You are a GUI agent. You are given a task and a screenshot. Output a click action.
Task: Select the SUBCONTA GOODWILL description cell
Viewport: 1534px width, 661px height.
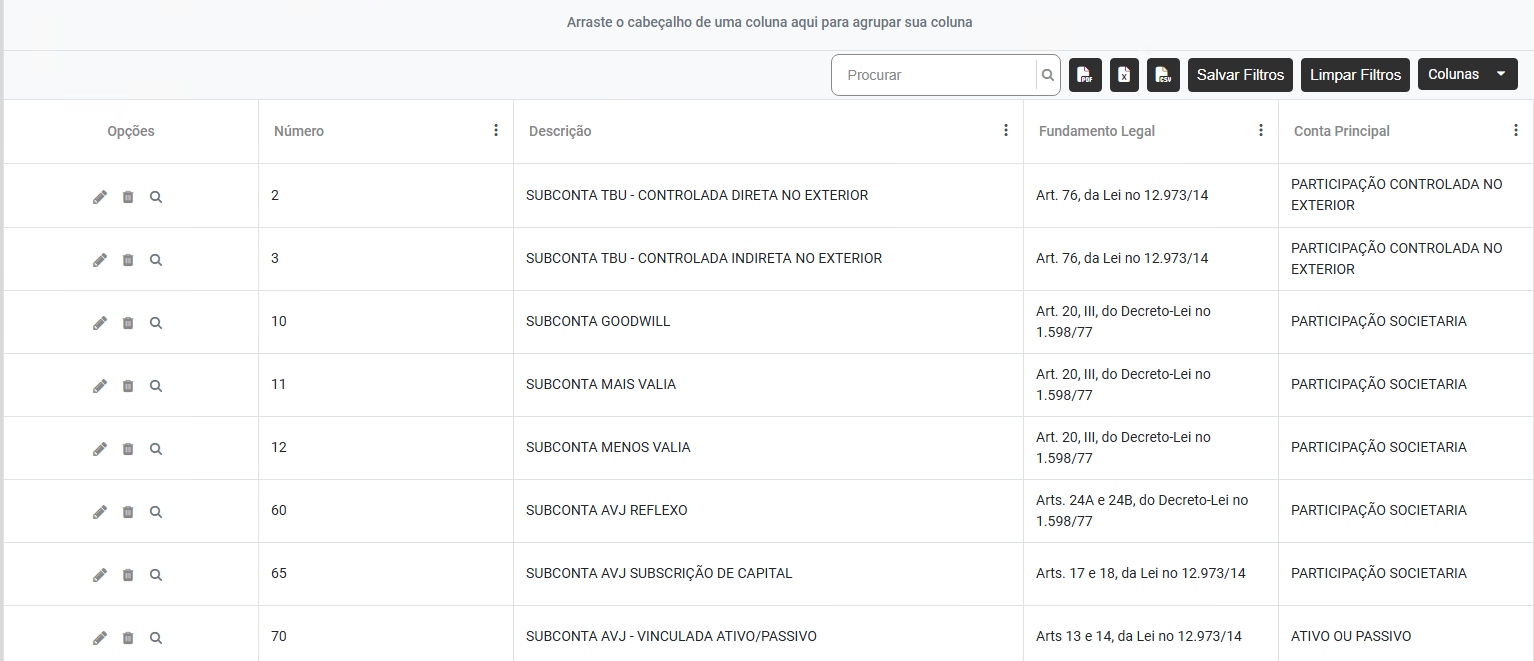click(x=768, y=322)
